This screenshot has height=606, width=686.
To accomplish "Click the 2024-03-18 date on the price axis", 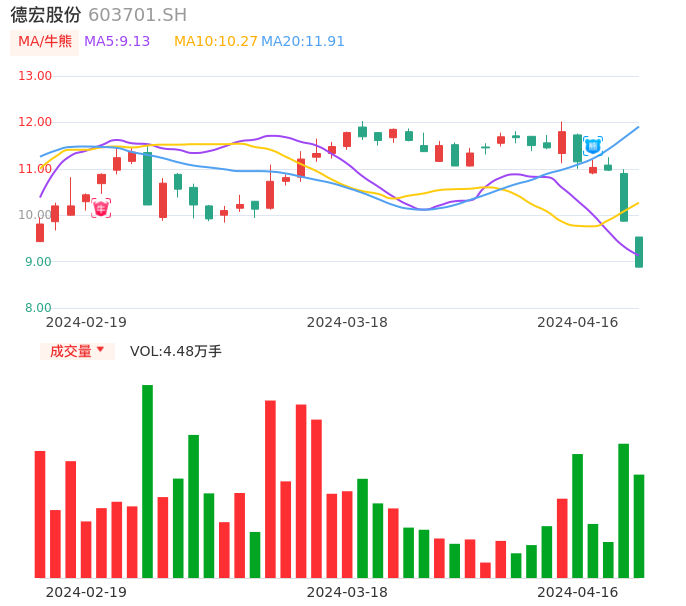I will (x=347, y=322).
